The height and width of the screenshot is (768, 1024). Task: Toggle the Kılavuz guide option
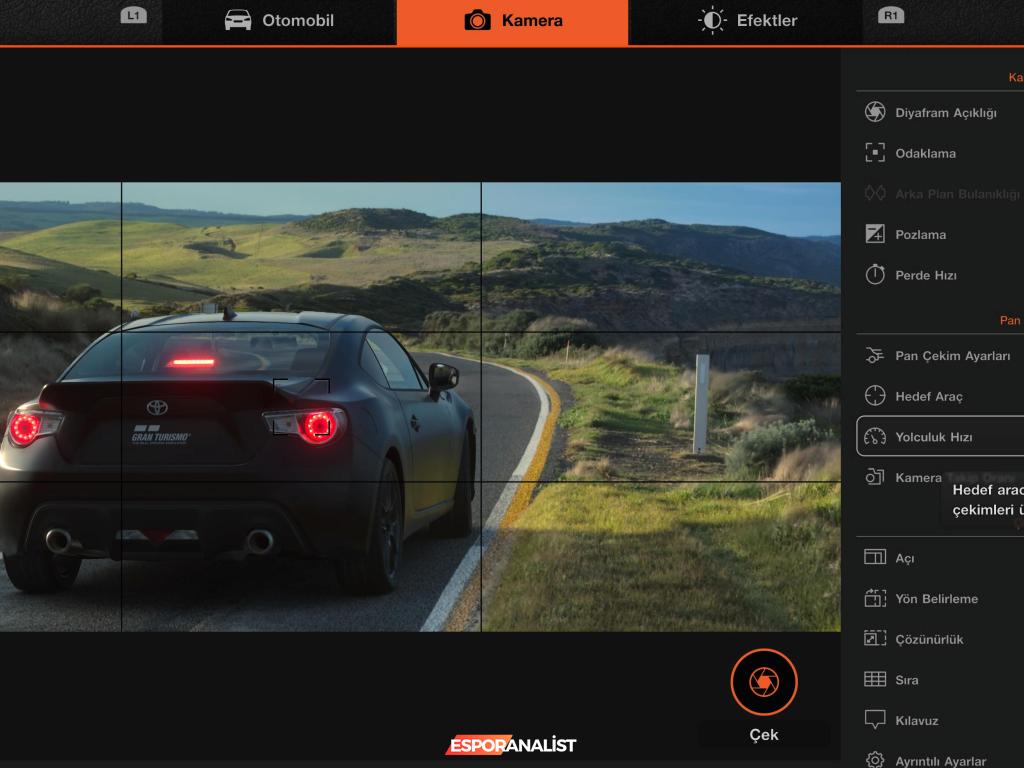tap(916, 720)
